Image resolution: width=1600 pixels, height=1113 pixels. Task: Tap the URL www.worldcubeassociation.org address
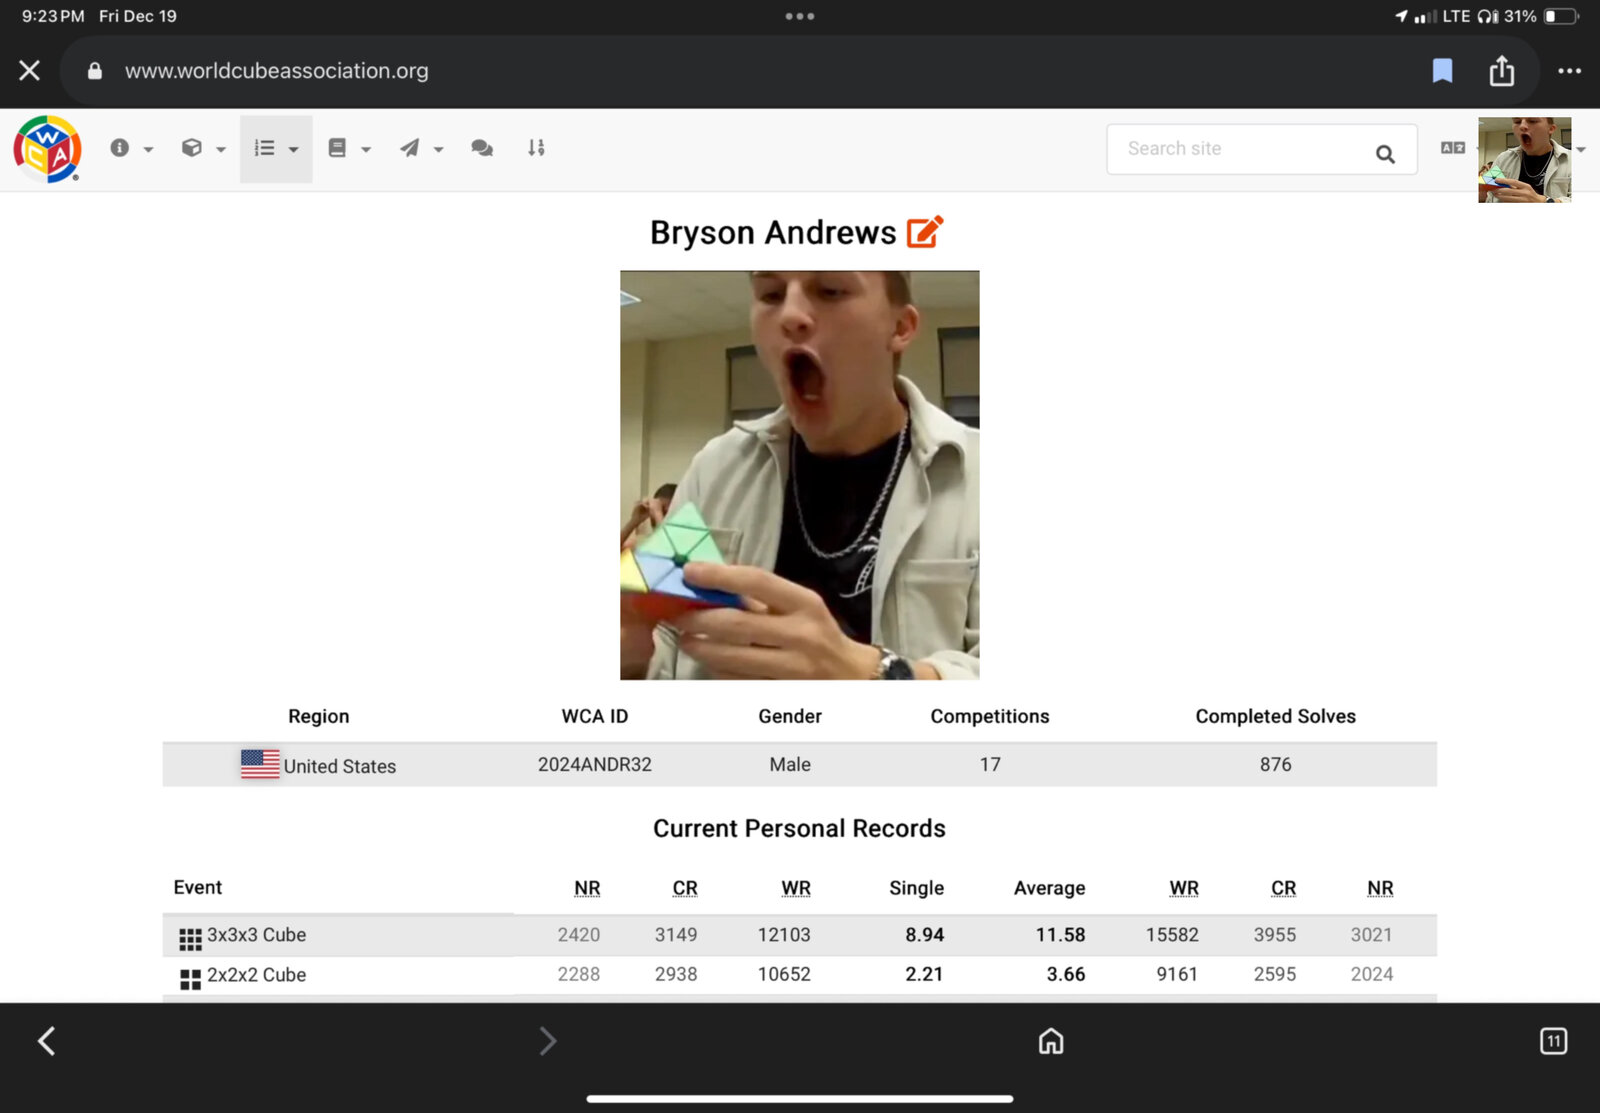coord(277,71)
